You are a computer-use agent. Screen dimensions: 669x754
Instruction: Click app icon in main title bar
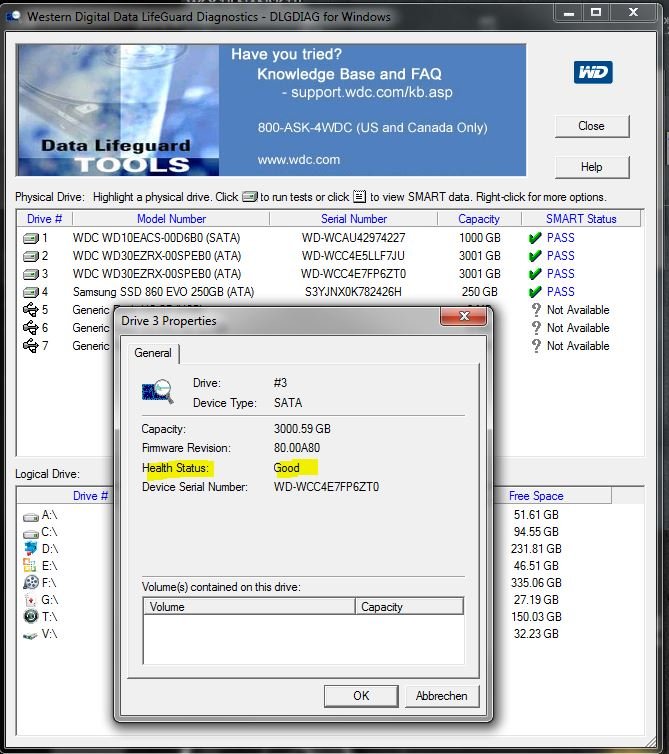[13, 16]
